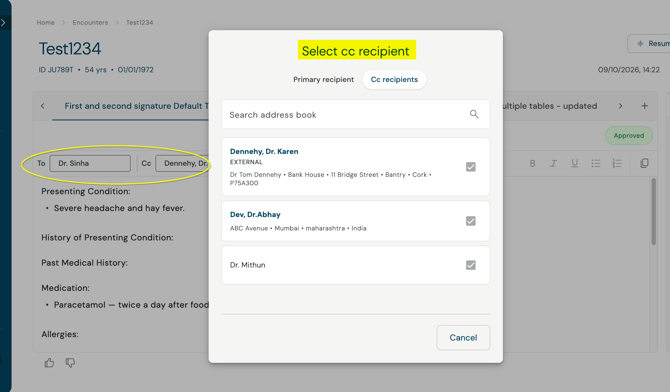This screenshot has width=670, height=392.
Task: Give thumbs up feedback on the note
Action: pyautogui.click(x=49, y=363)
